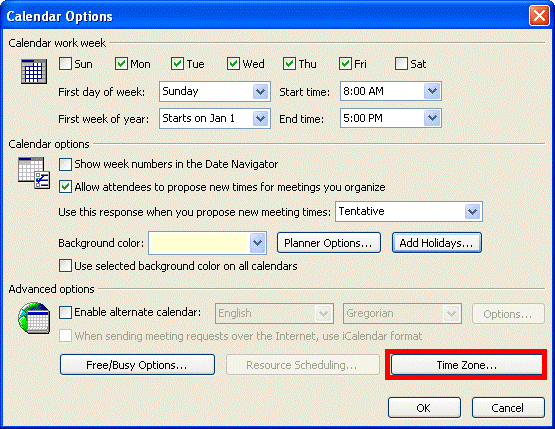
Task: Enable the Sun work day checkbox
Action: click(65, 64)
